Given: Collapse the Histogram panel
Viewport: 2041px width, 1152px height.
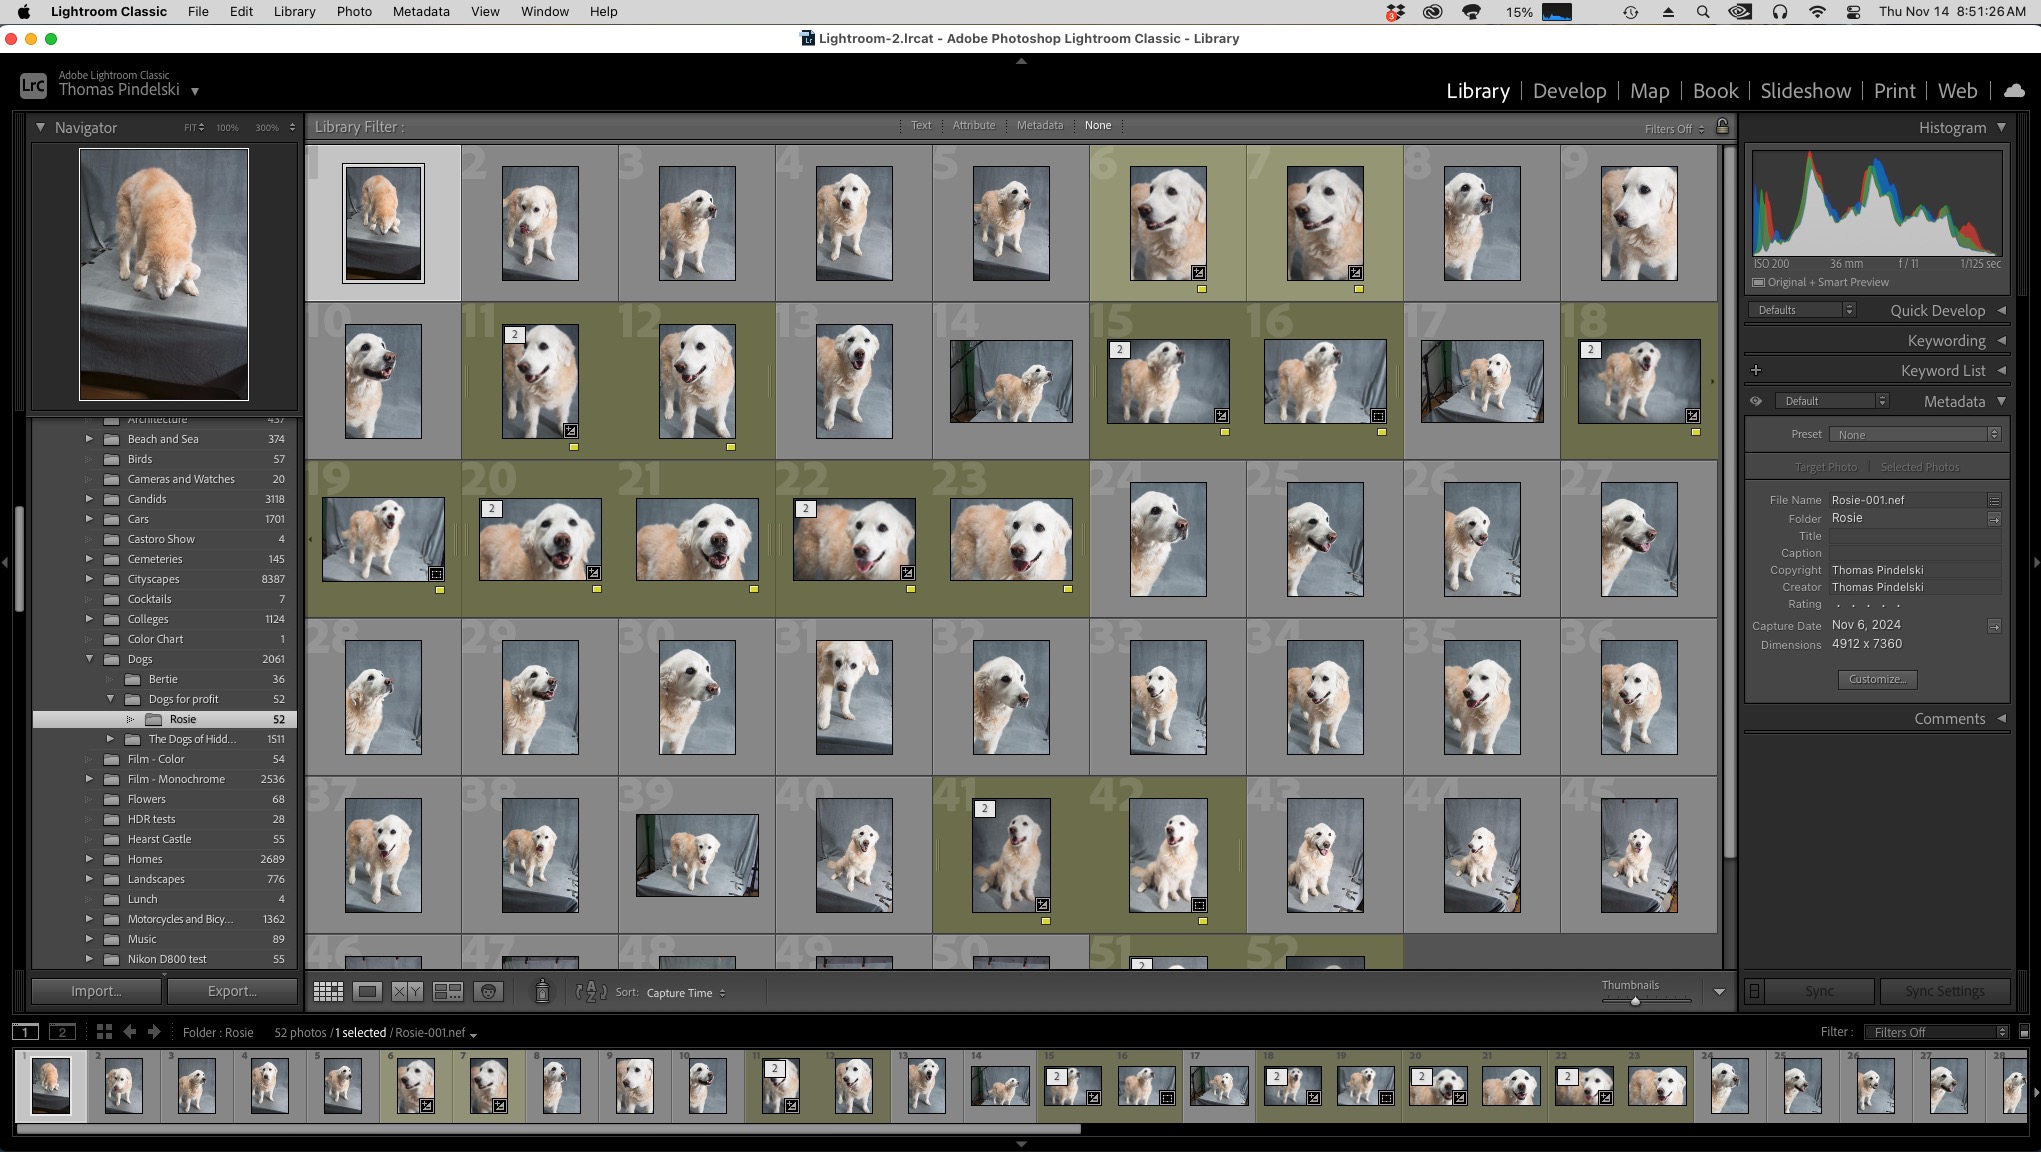Looking at the screenshot, I should coord(2001,128).
